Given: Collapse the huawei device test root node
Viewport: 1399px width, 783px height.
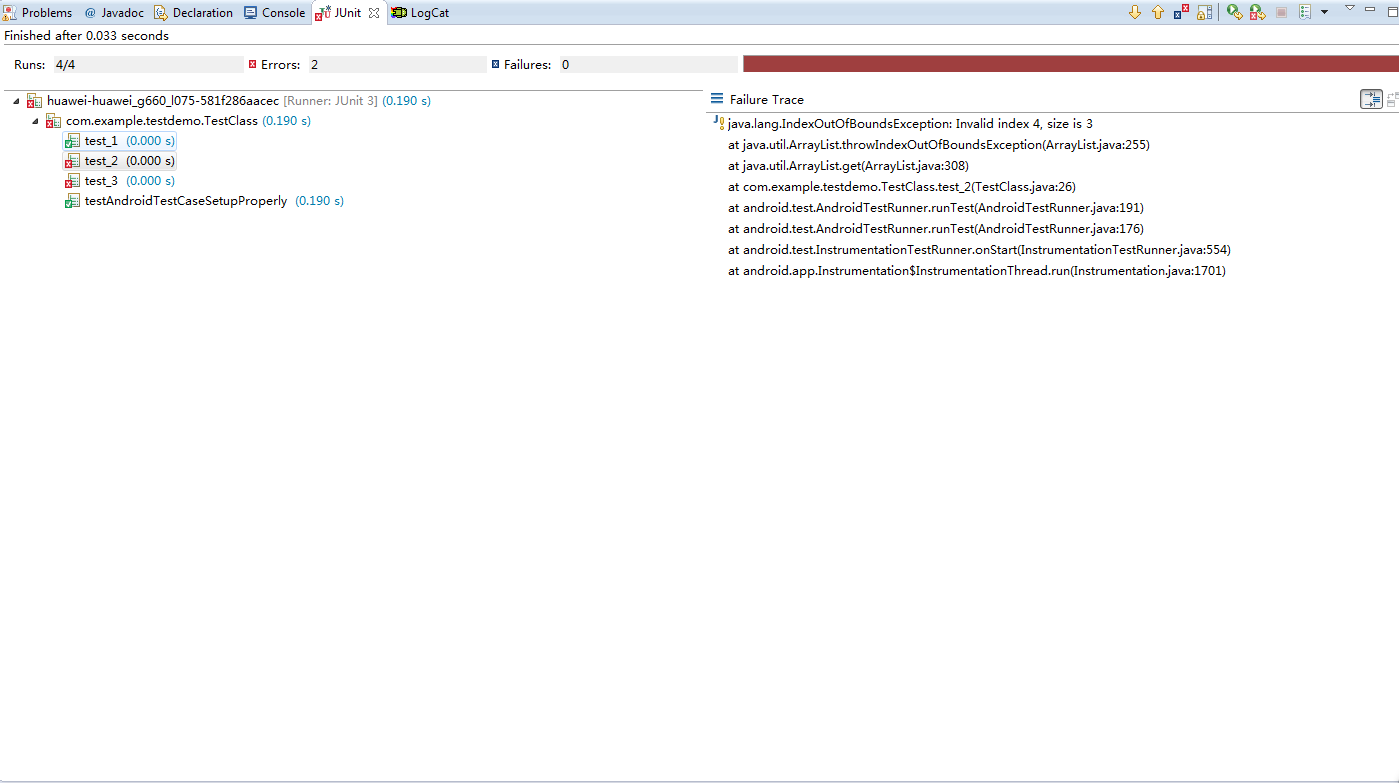Looking at the screenshot, I should click(17, 101).
